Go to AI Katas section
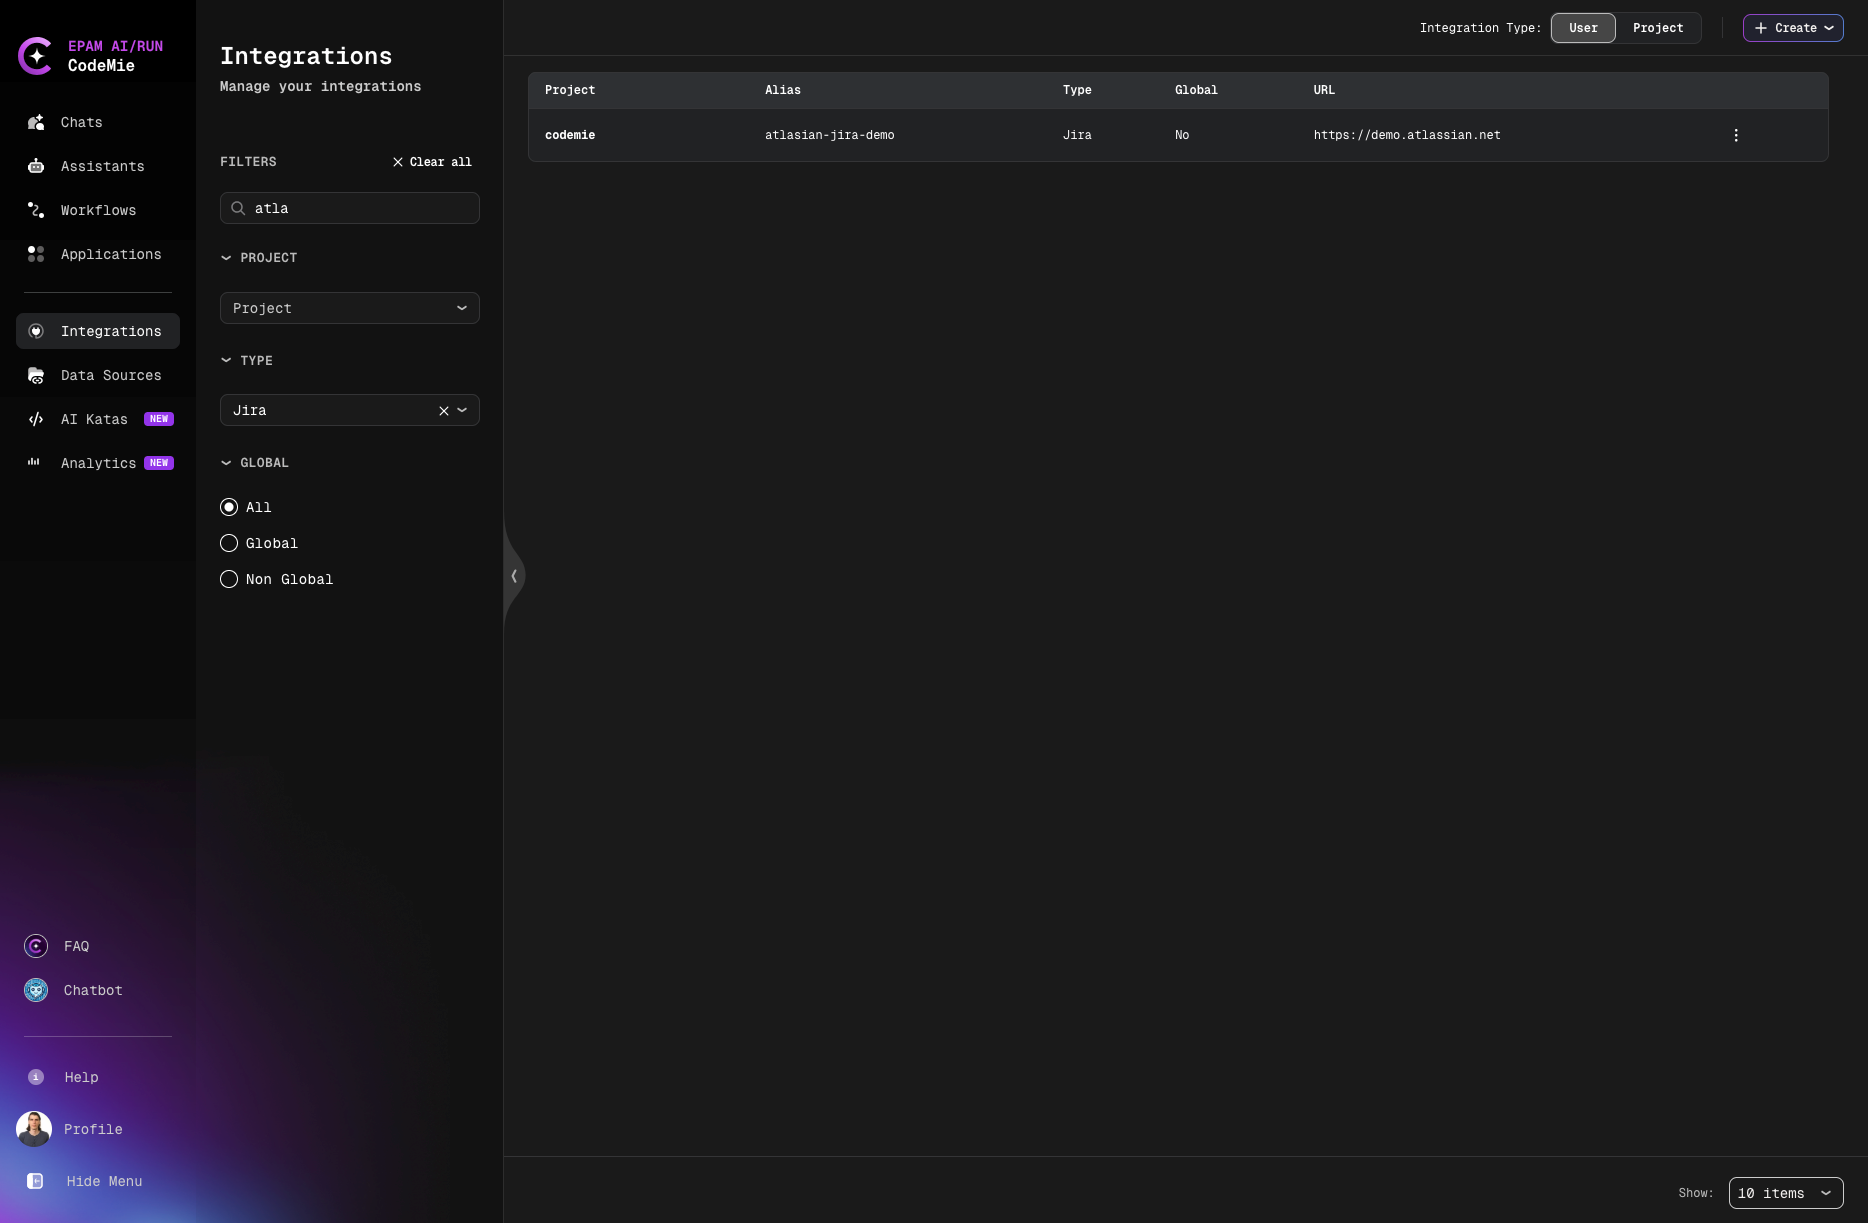Viewport: 1868px width, 1223px height. [x=93, y=419]
